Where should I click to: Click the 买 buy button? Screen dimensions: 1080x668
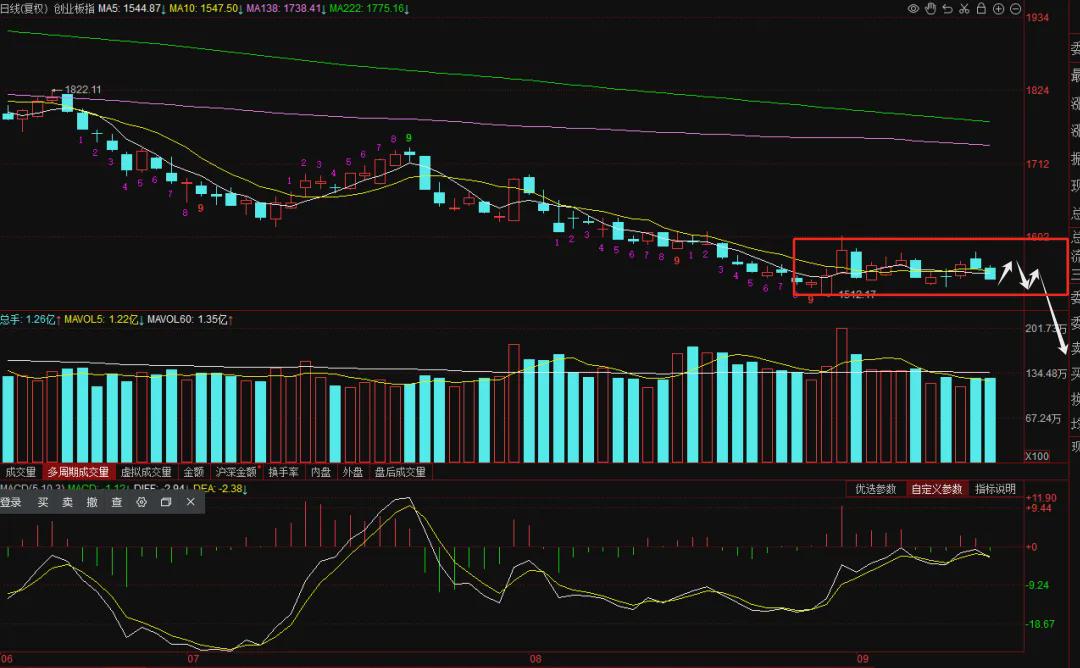pos(43,502)
